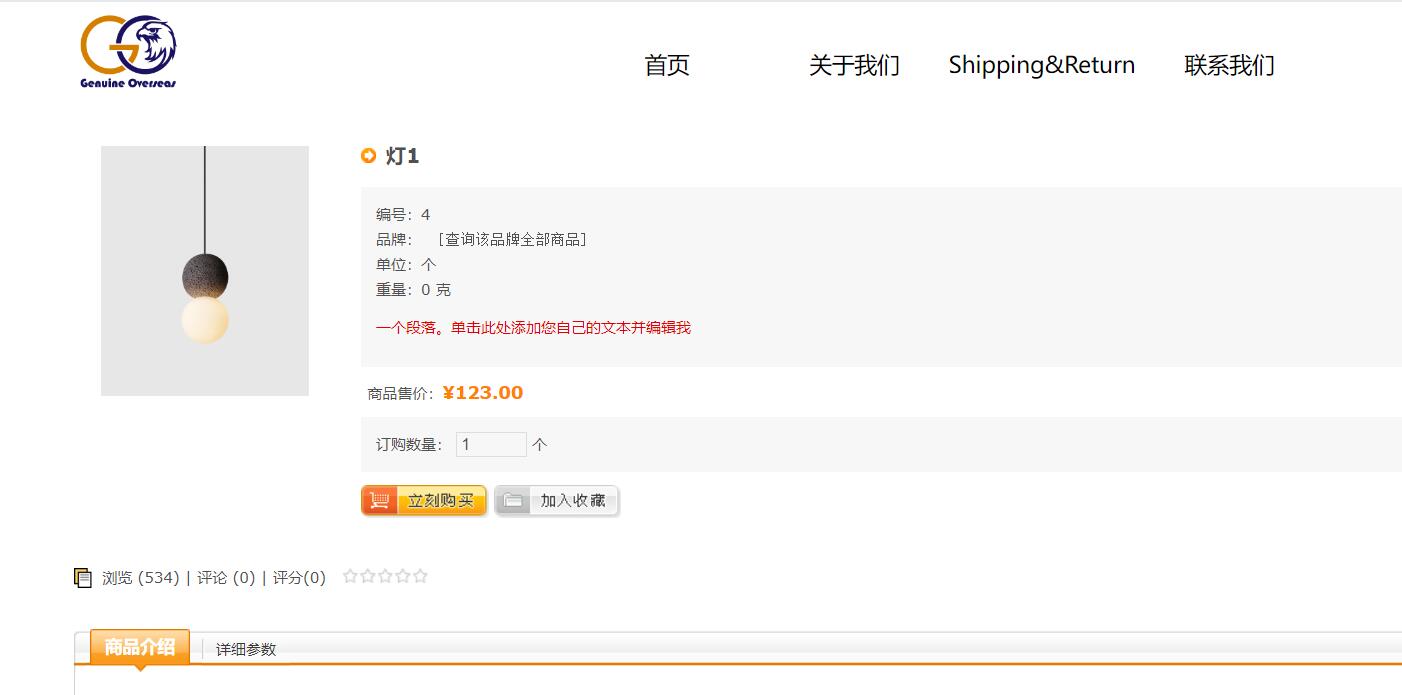
Task: Click the page icon beside 浏览 count
Action: click(83, 578)
